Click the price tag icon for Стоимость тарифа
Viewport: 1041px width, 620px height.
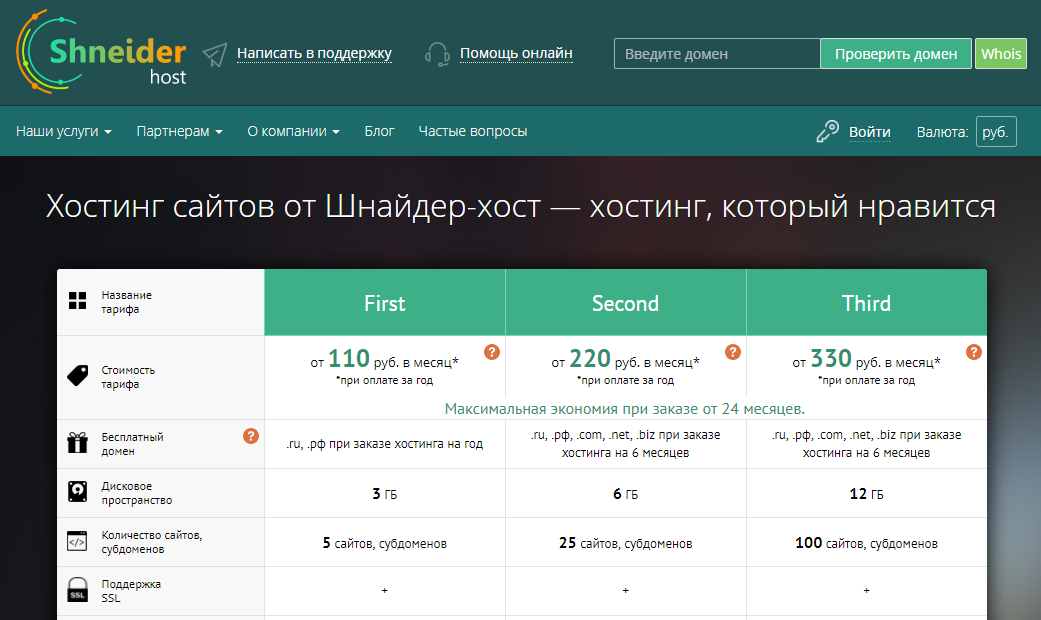(x=77, y=377)
